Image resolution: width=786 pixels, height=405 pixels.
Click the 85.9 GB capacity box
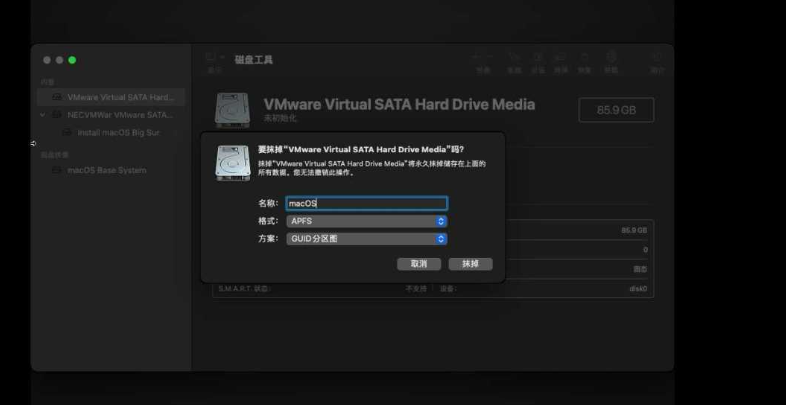pos(616,110)
